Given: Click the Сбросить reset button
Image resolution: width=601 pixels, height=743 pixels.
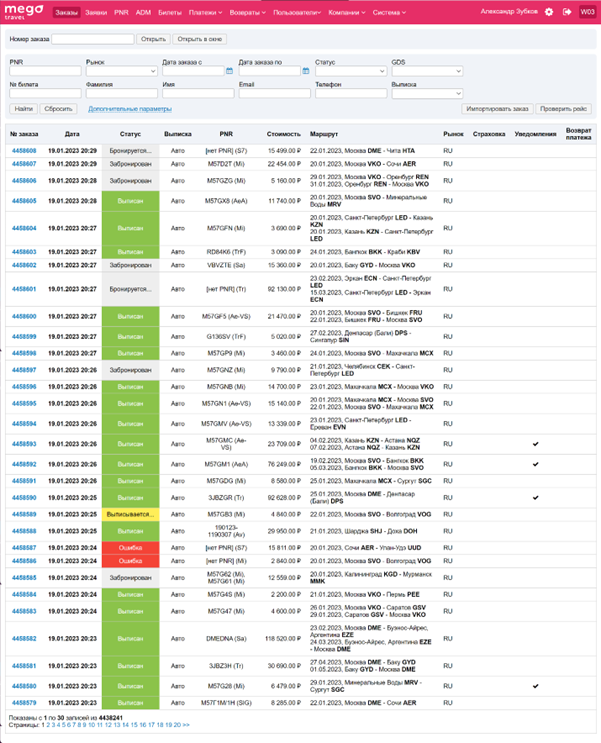Looking at the screenshot, I should [59, 108].
